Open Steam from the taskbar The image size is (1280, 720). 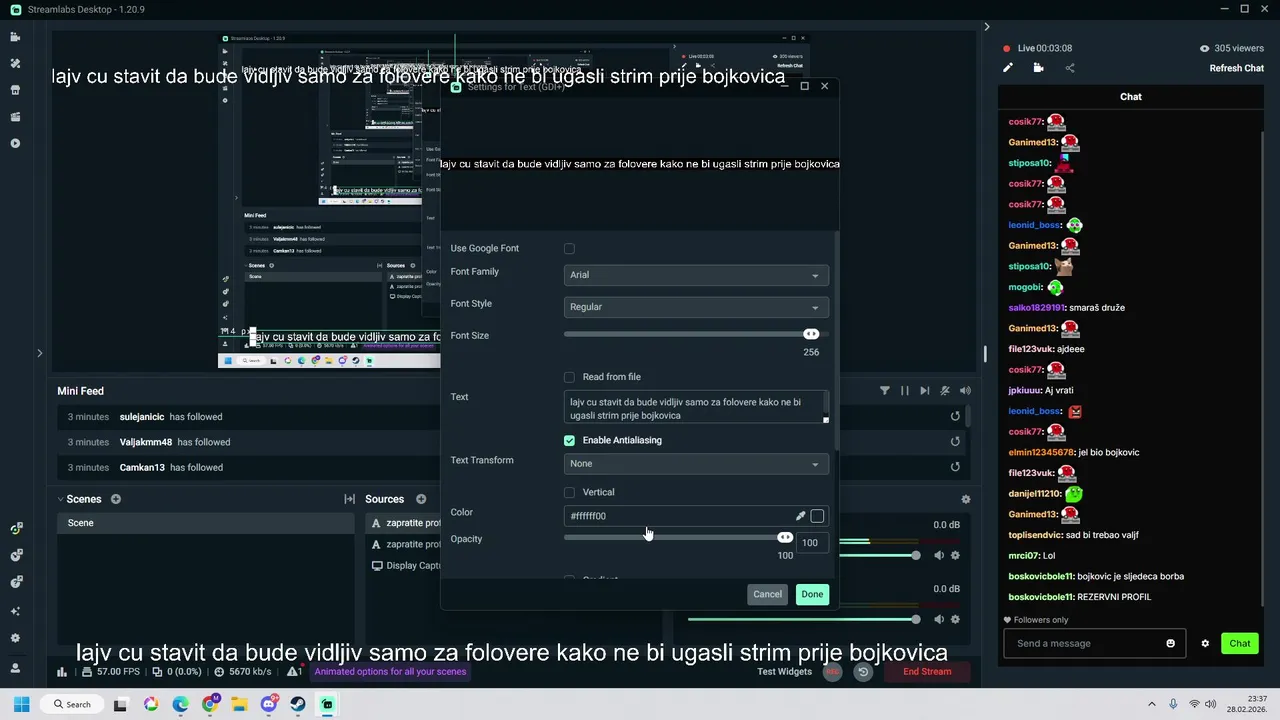point(298,704)
